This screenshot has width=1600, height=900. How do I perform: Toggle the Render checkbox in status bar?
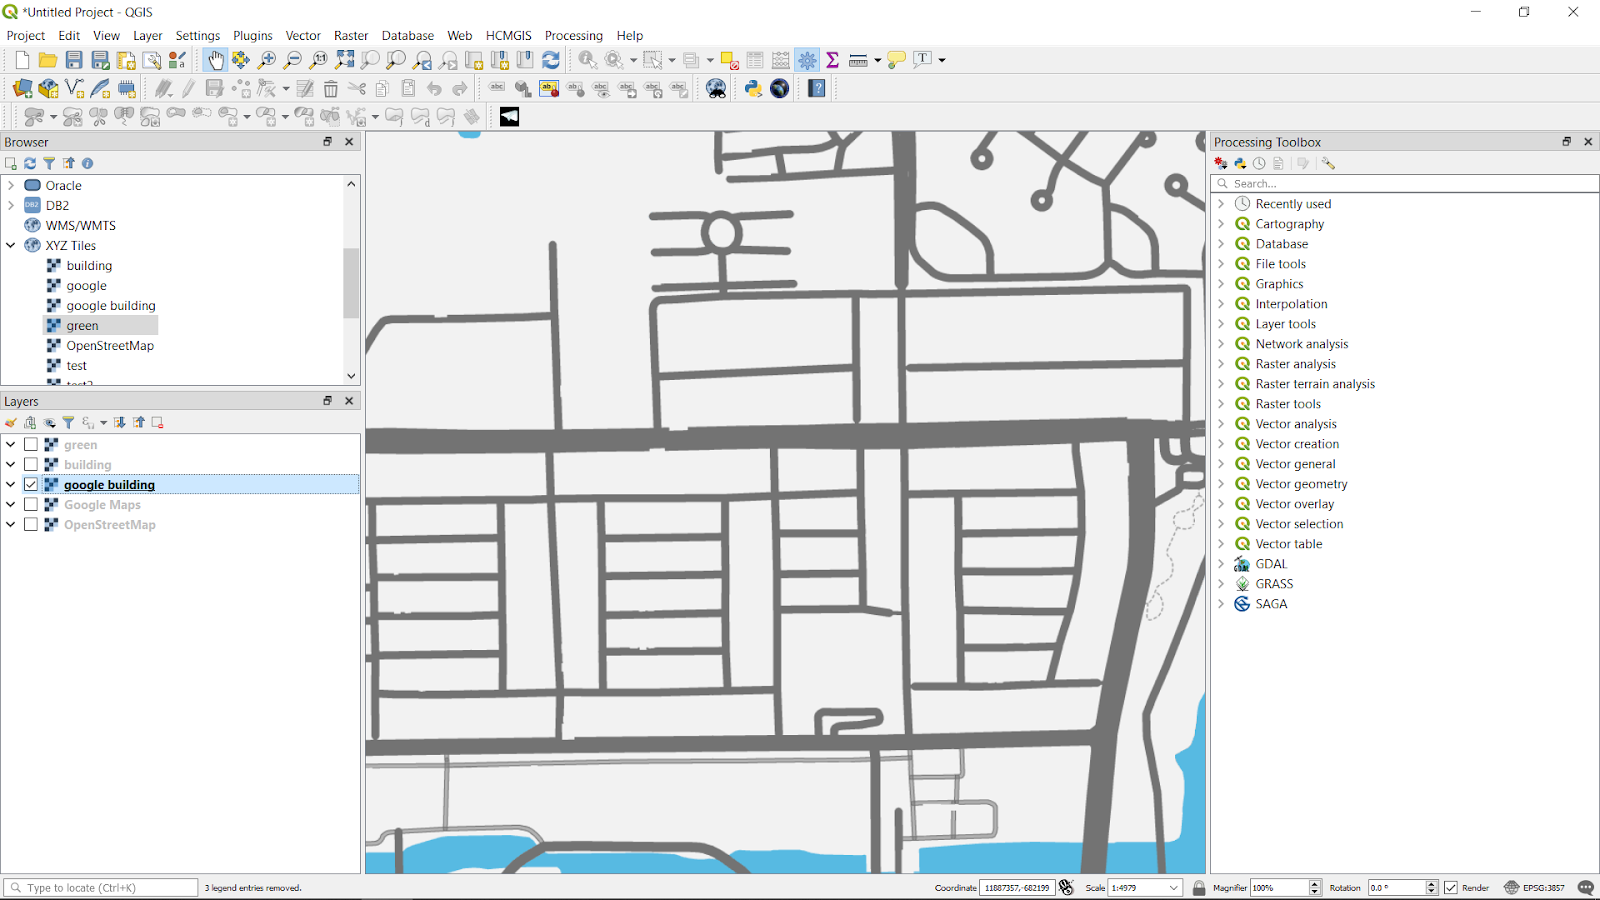(1451, 887)
